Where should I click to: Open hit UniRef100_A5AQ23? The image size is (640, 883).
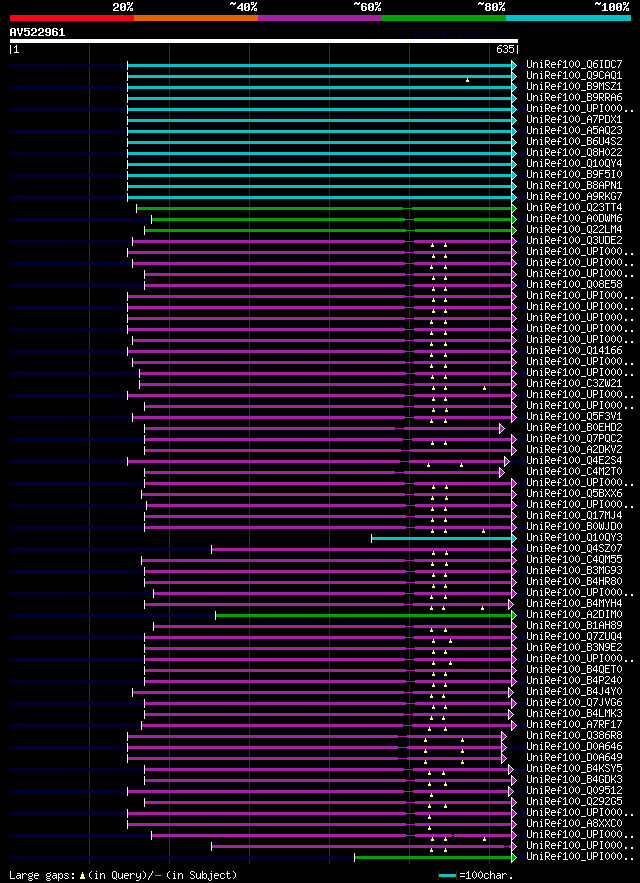coord(574,131)
